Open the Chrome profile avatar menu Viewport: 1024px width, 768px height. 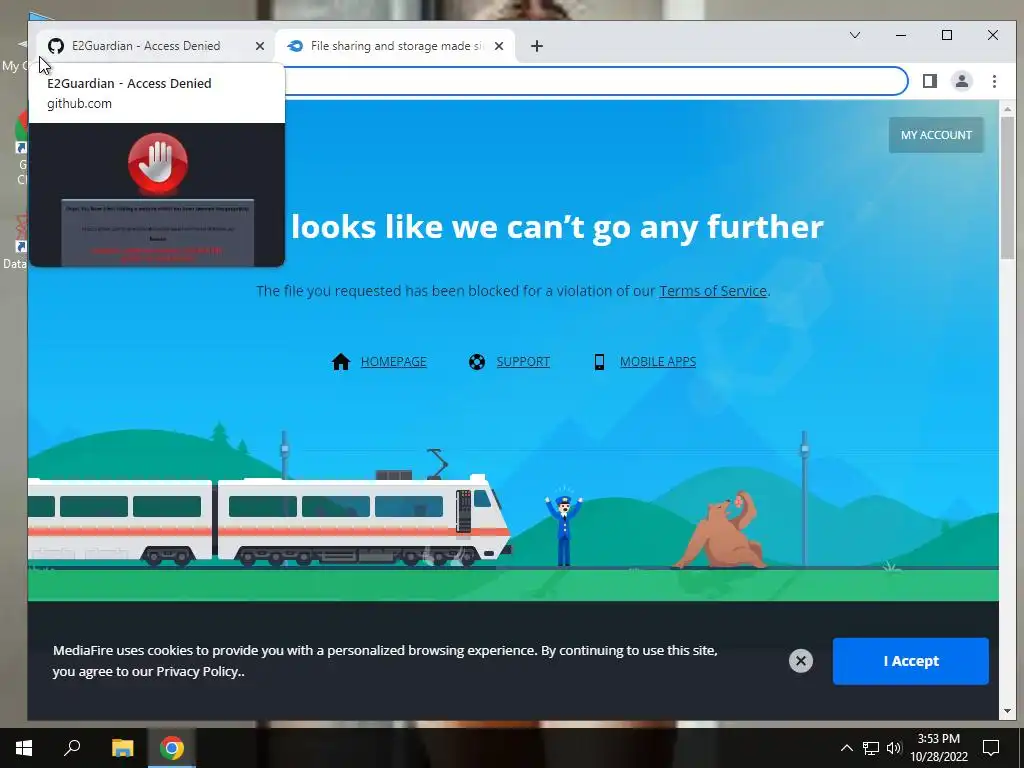coord(962,81)
